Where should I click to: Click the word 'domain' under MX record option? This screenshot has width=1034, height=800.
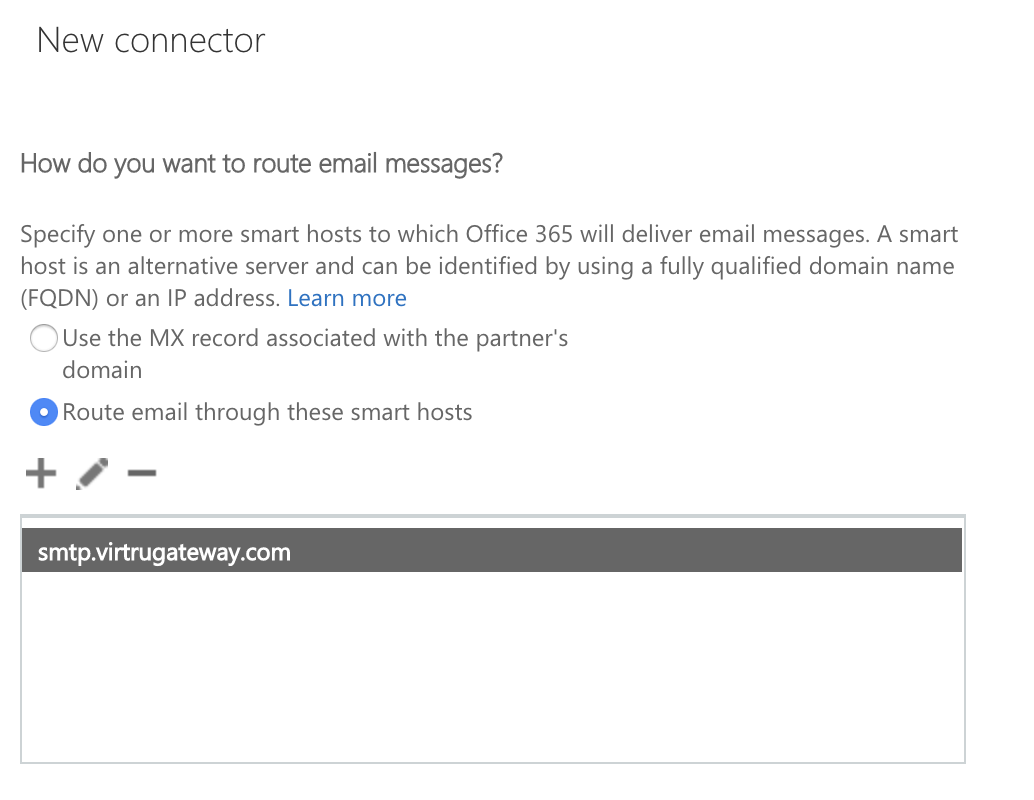102,370
